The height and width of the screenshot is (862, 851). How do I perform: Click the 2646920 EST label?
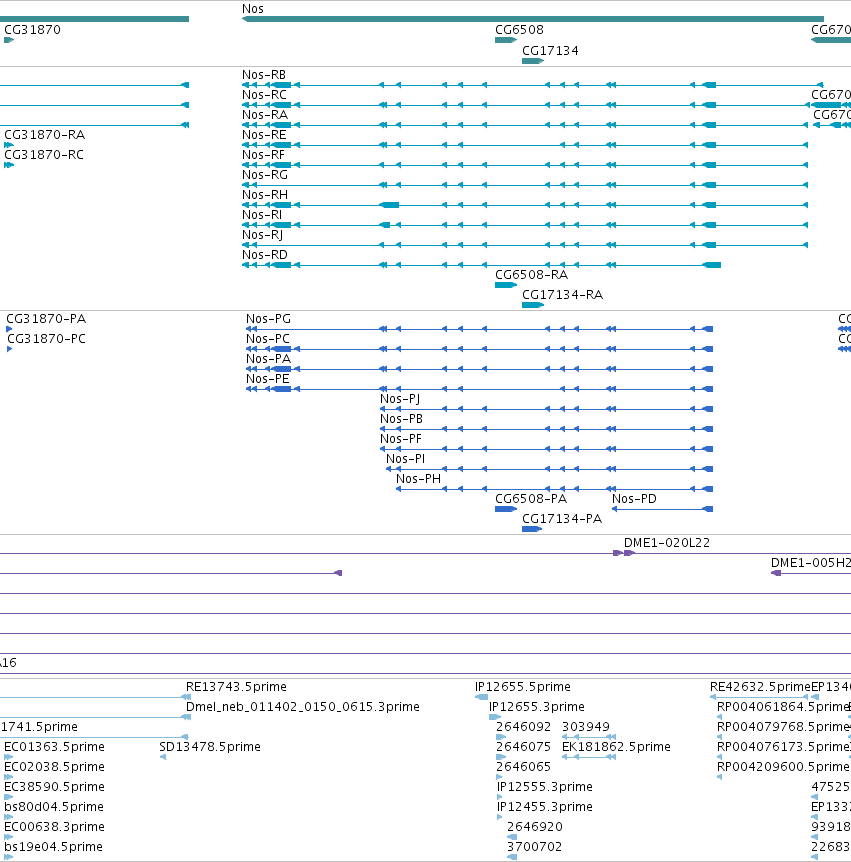click(534, 826)
